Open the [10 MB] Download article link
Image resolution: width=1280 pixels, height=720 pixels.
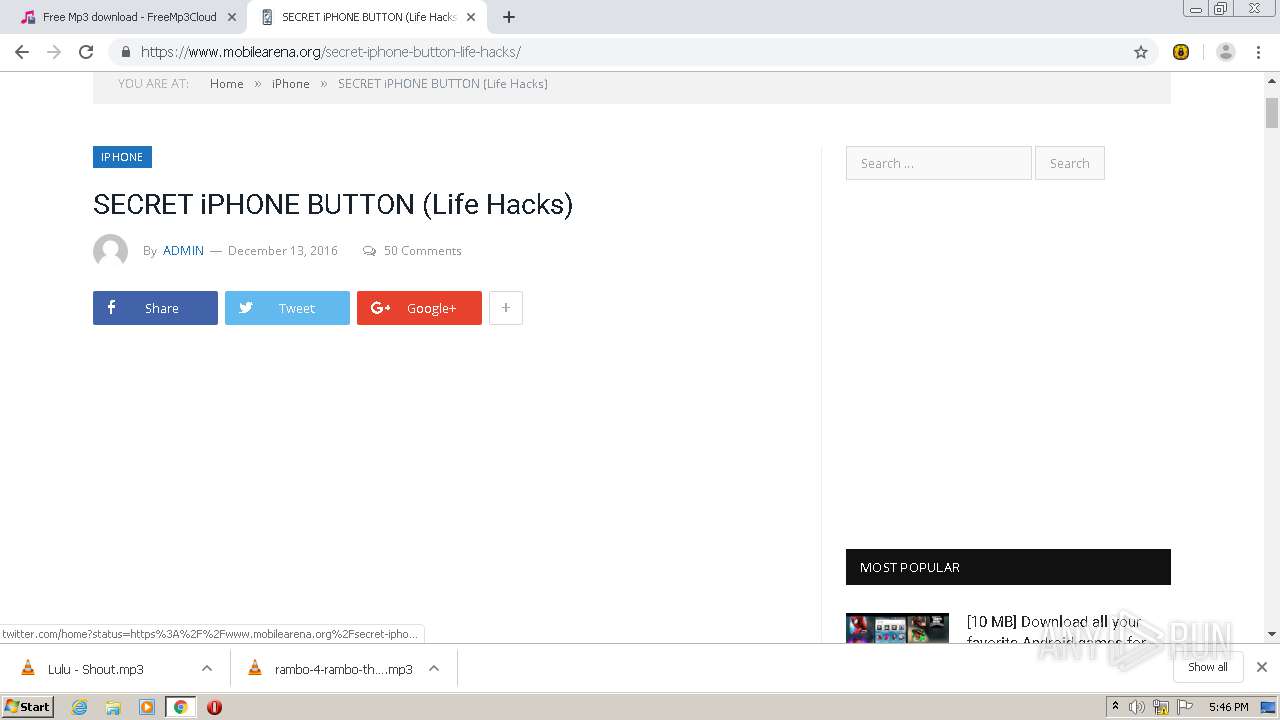1056,629
